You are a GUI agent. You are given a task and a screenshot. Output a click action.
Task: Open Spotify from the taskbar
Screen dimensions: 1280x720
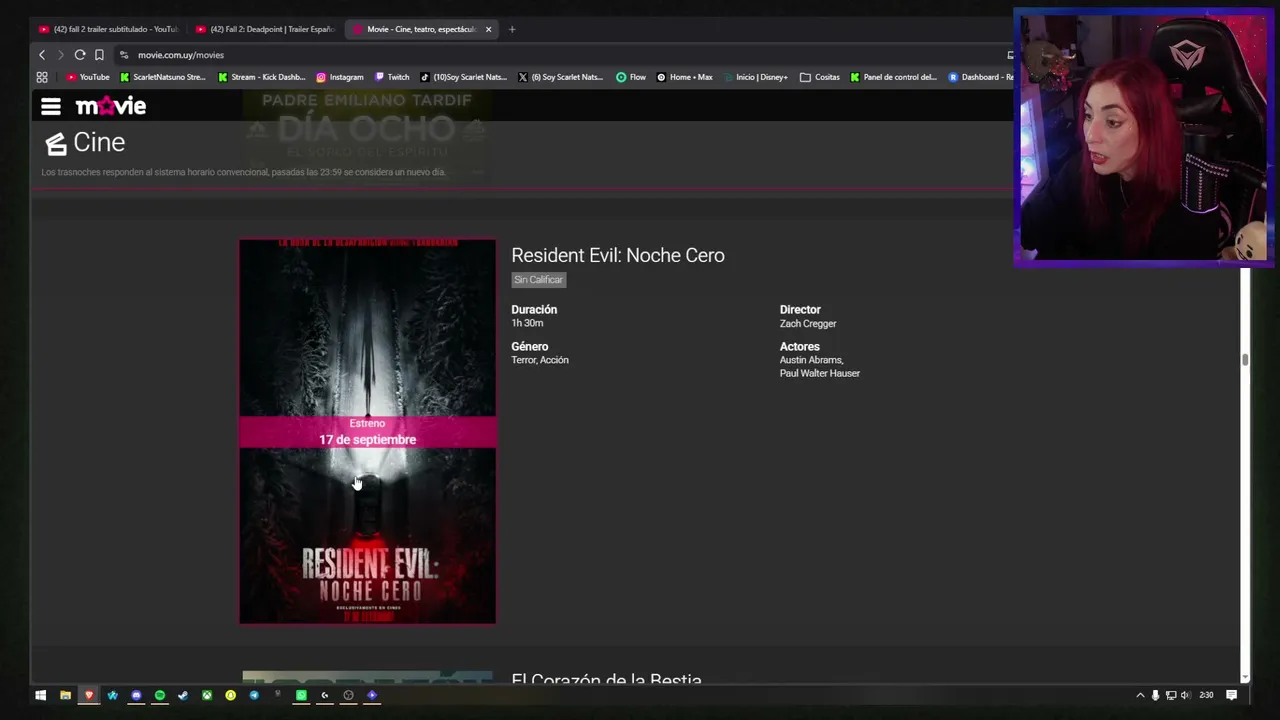(160, 695)
